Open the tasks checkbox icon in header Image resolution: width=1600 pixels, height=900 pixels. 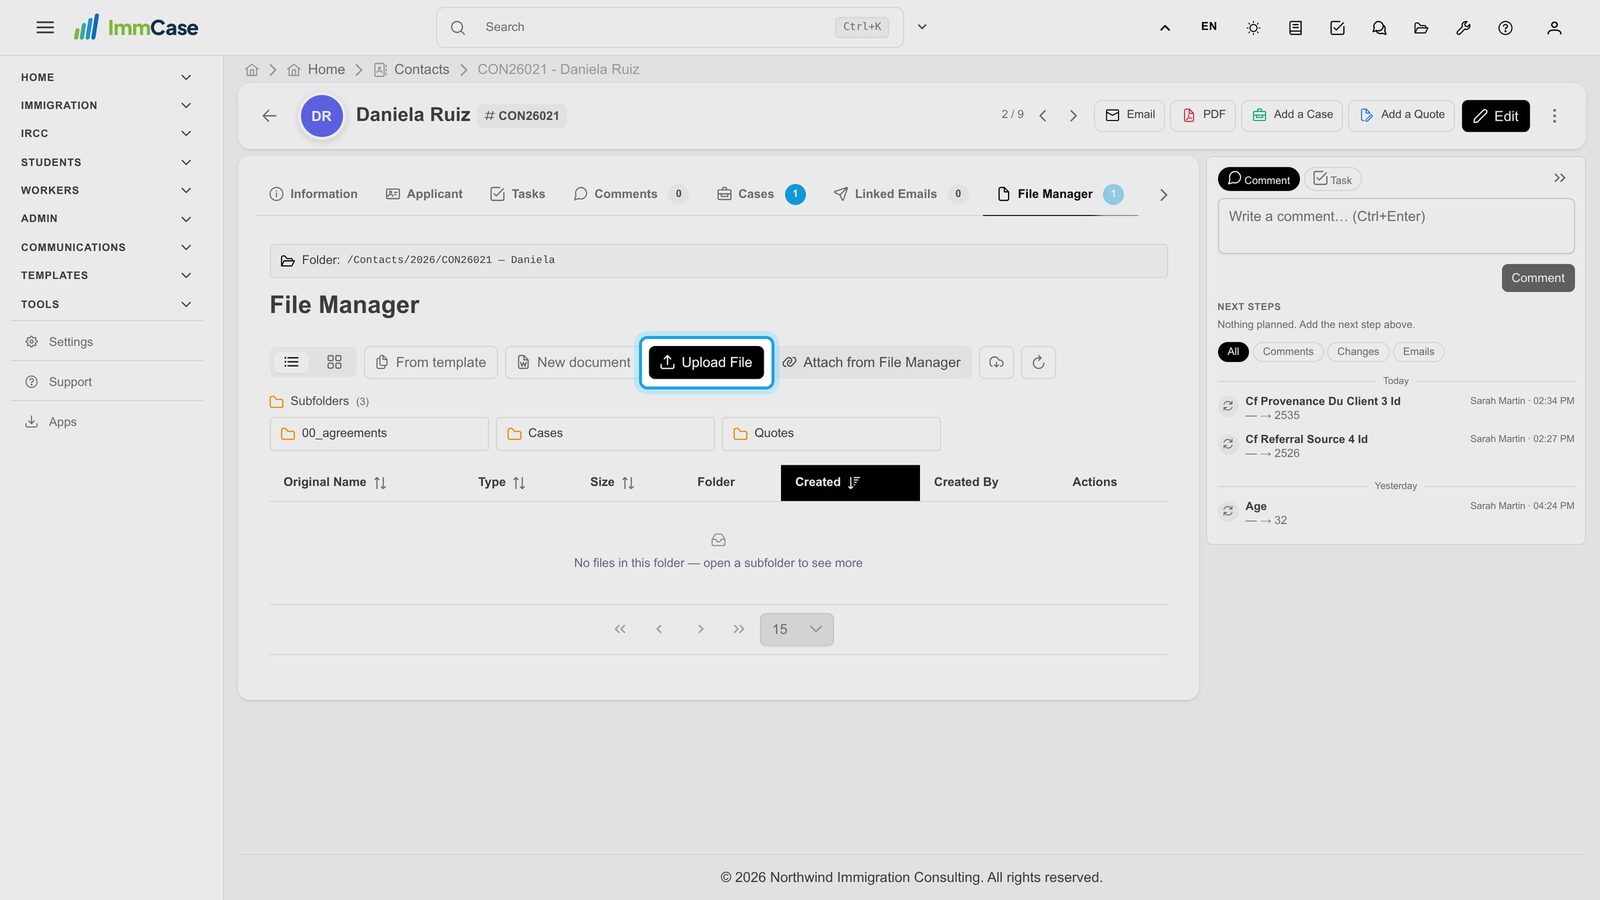[x=1337, y=28]
